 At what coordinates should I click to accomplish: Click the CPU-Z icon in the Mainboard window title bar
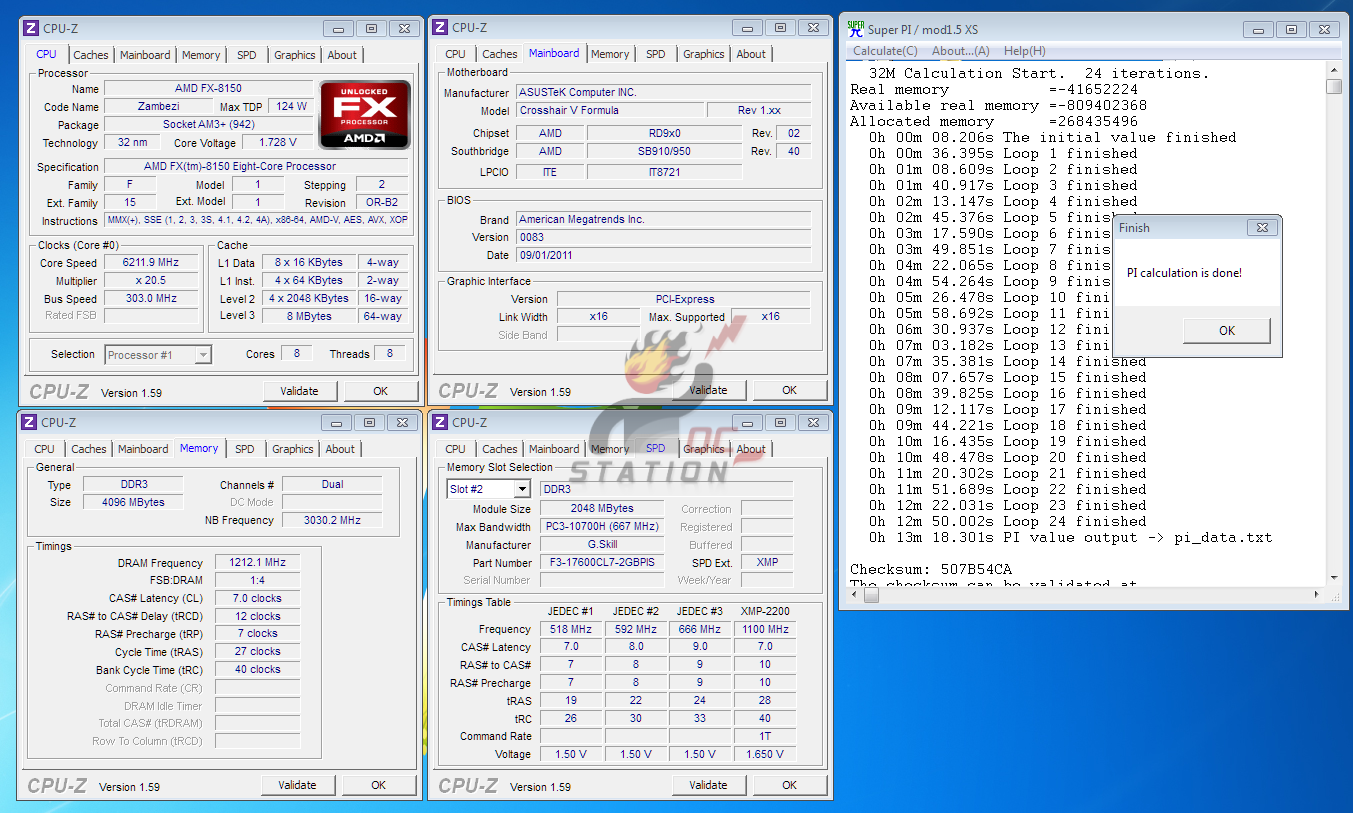pos(441,27)
